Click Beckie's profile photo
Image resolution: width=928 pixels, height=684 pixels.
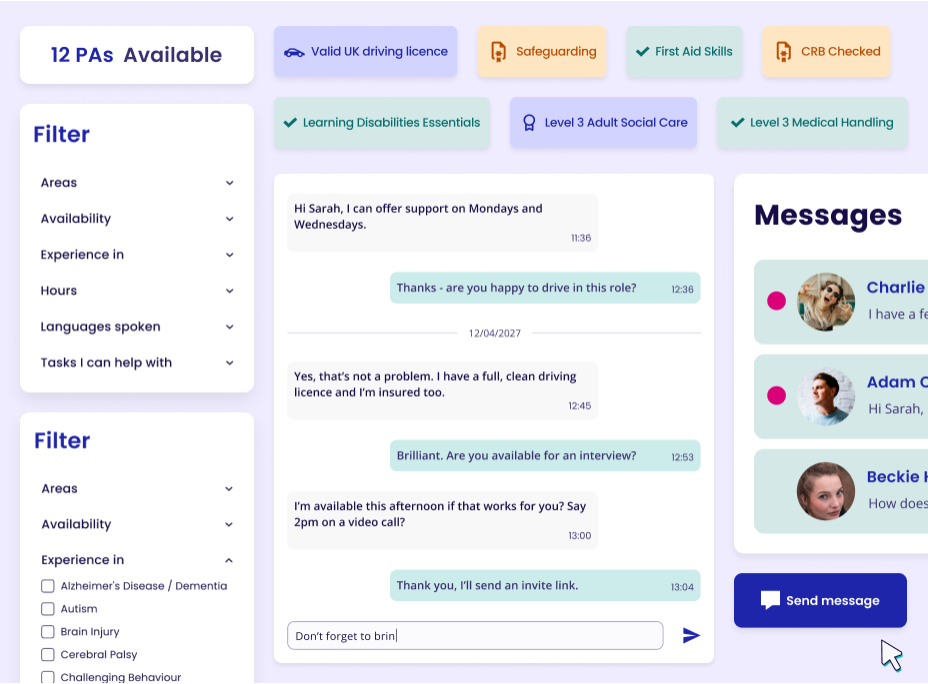coord(825,491)
